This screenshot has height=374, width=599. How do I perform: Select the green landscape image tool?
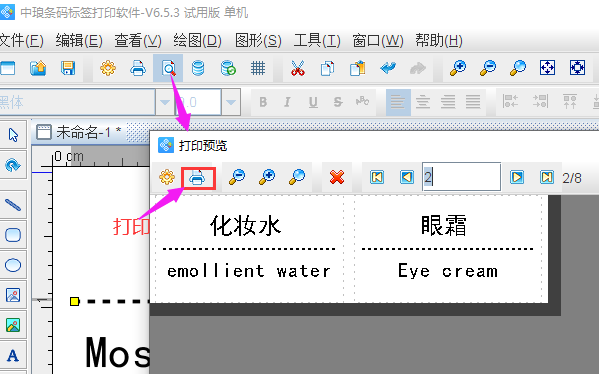tap(13, 325)
